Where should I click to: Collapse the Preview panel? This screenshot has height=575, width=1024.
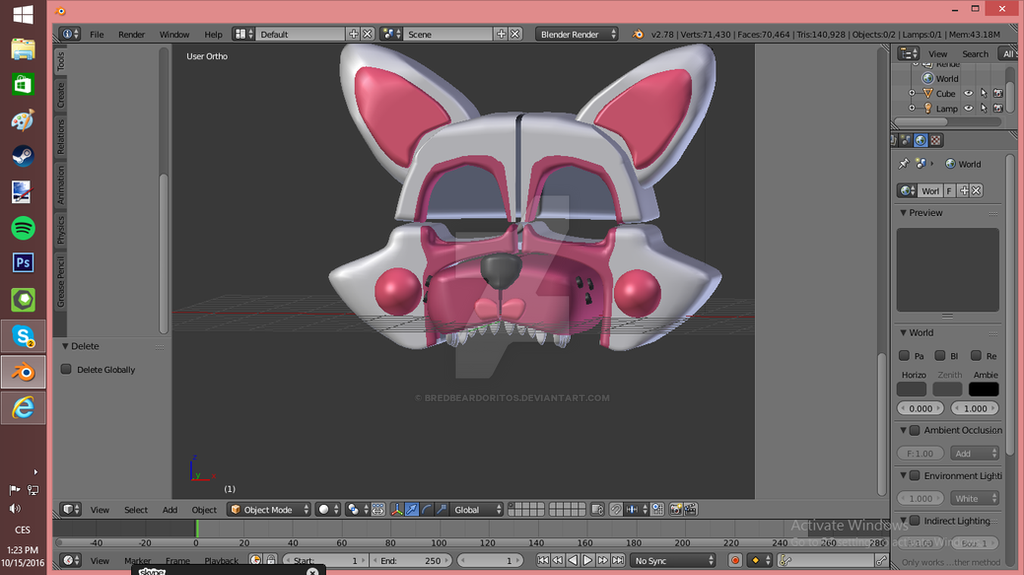(903, 213)
